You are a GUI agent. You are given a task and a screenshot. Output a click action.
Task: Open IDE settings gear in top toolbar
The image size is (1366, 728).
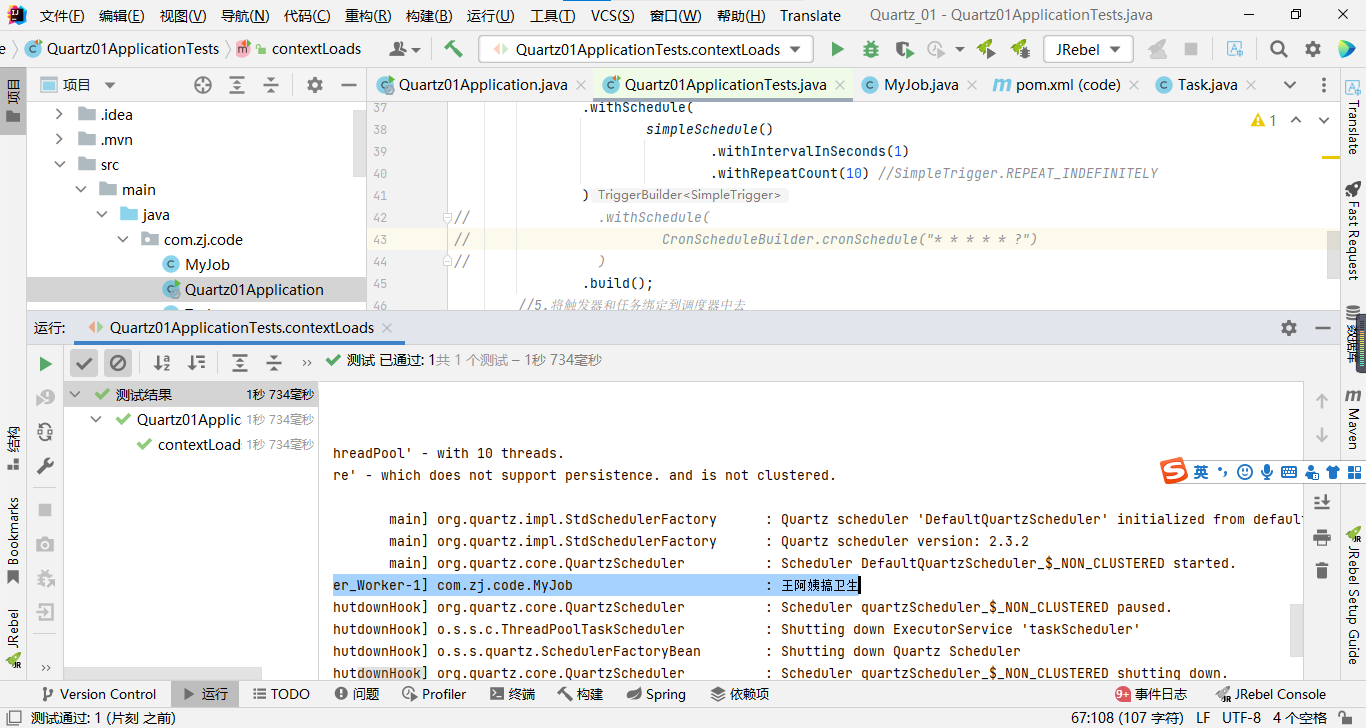click(1313, 49)
